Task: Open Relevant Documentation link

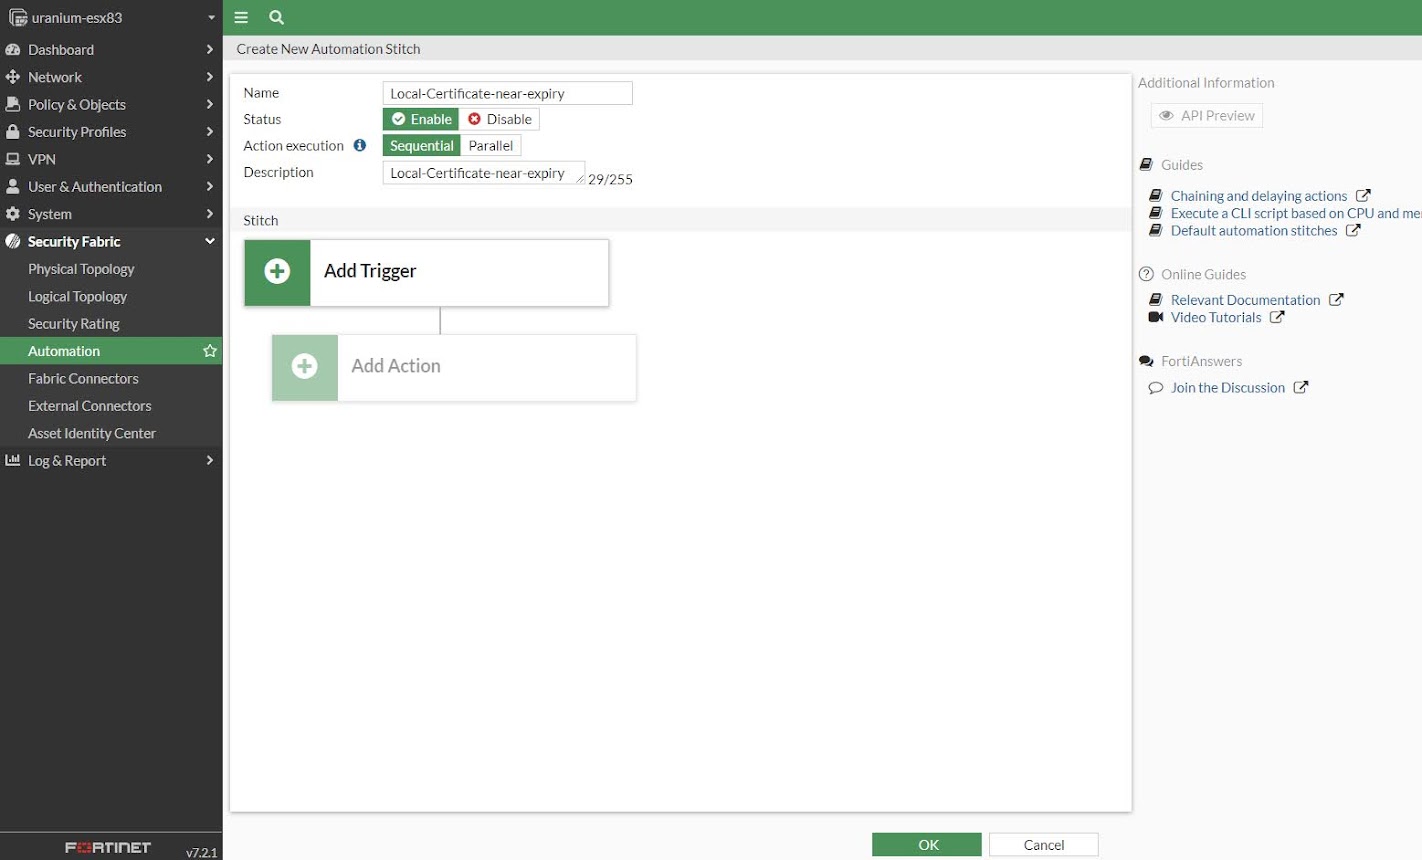Action: (x=1245, y=300)
